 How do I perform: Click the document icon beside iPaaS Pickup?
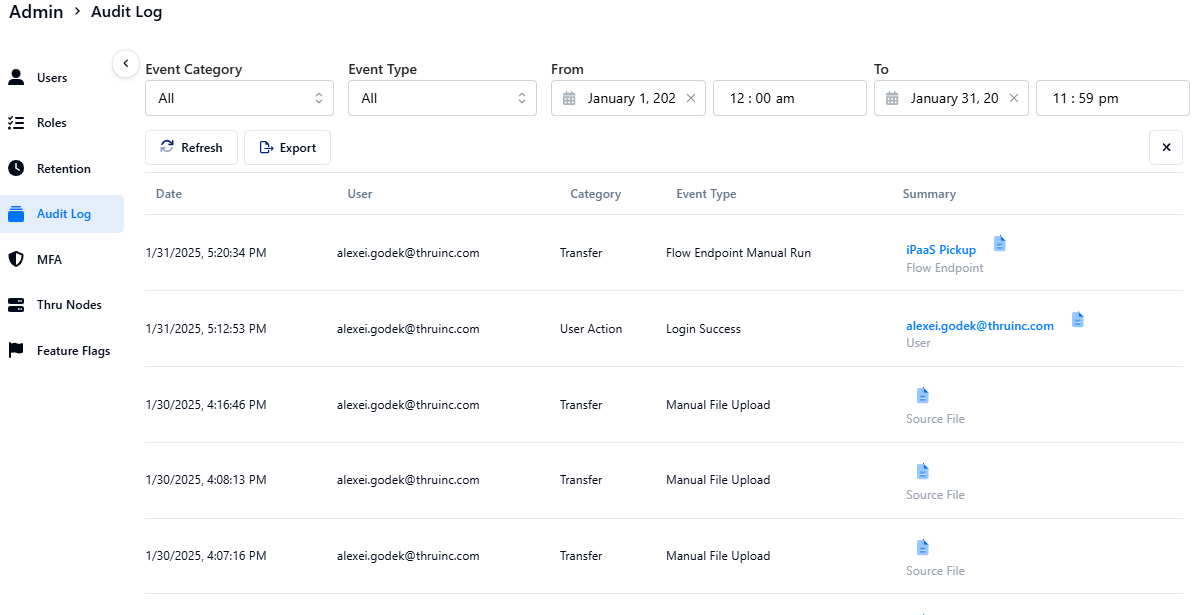(999, 243)
